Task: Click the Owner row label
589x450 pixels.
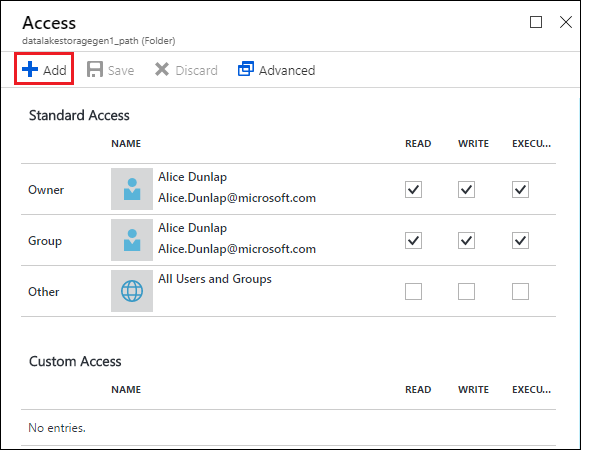Action: point(46,190)
